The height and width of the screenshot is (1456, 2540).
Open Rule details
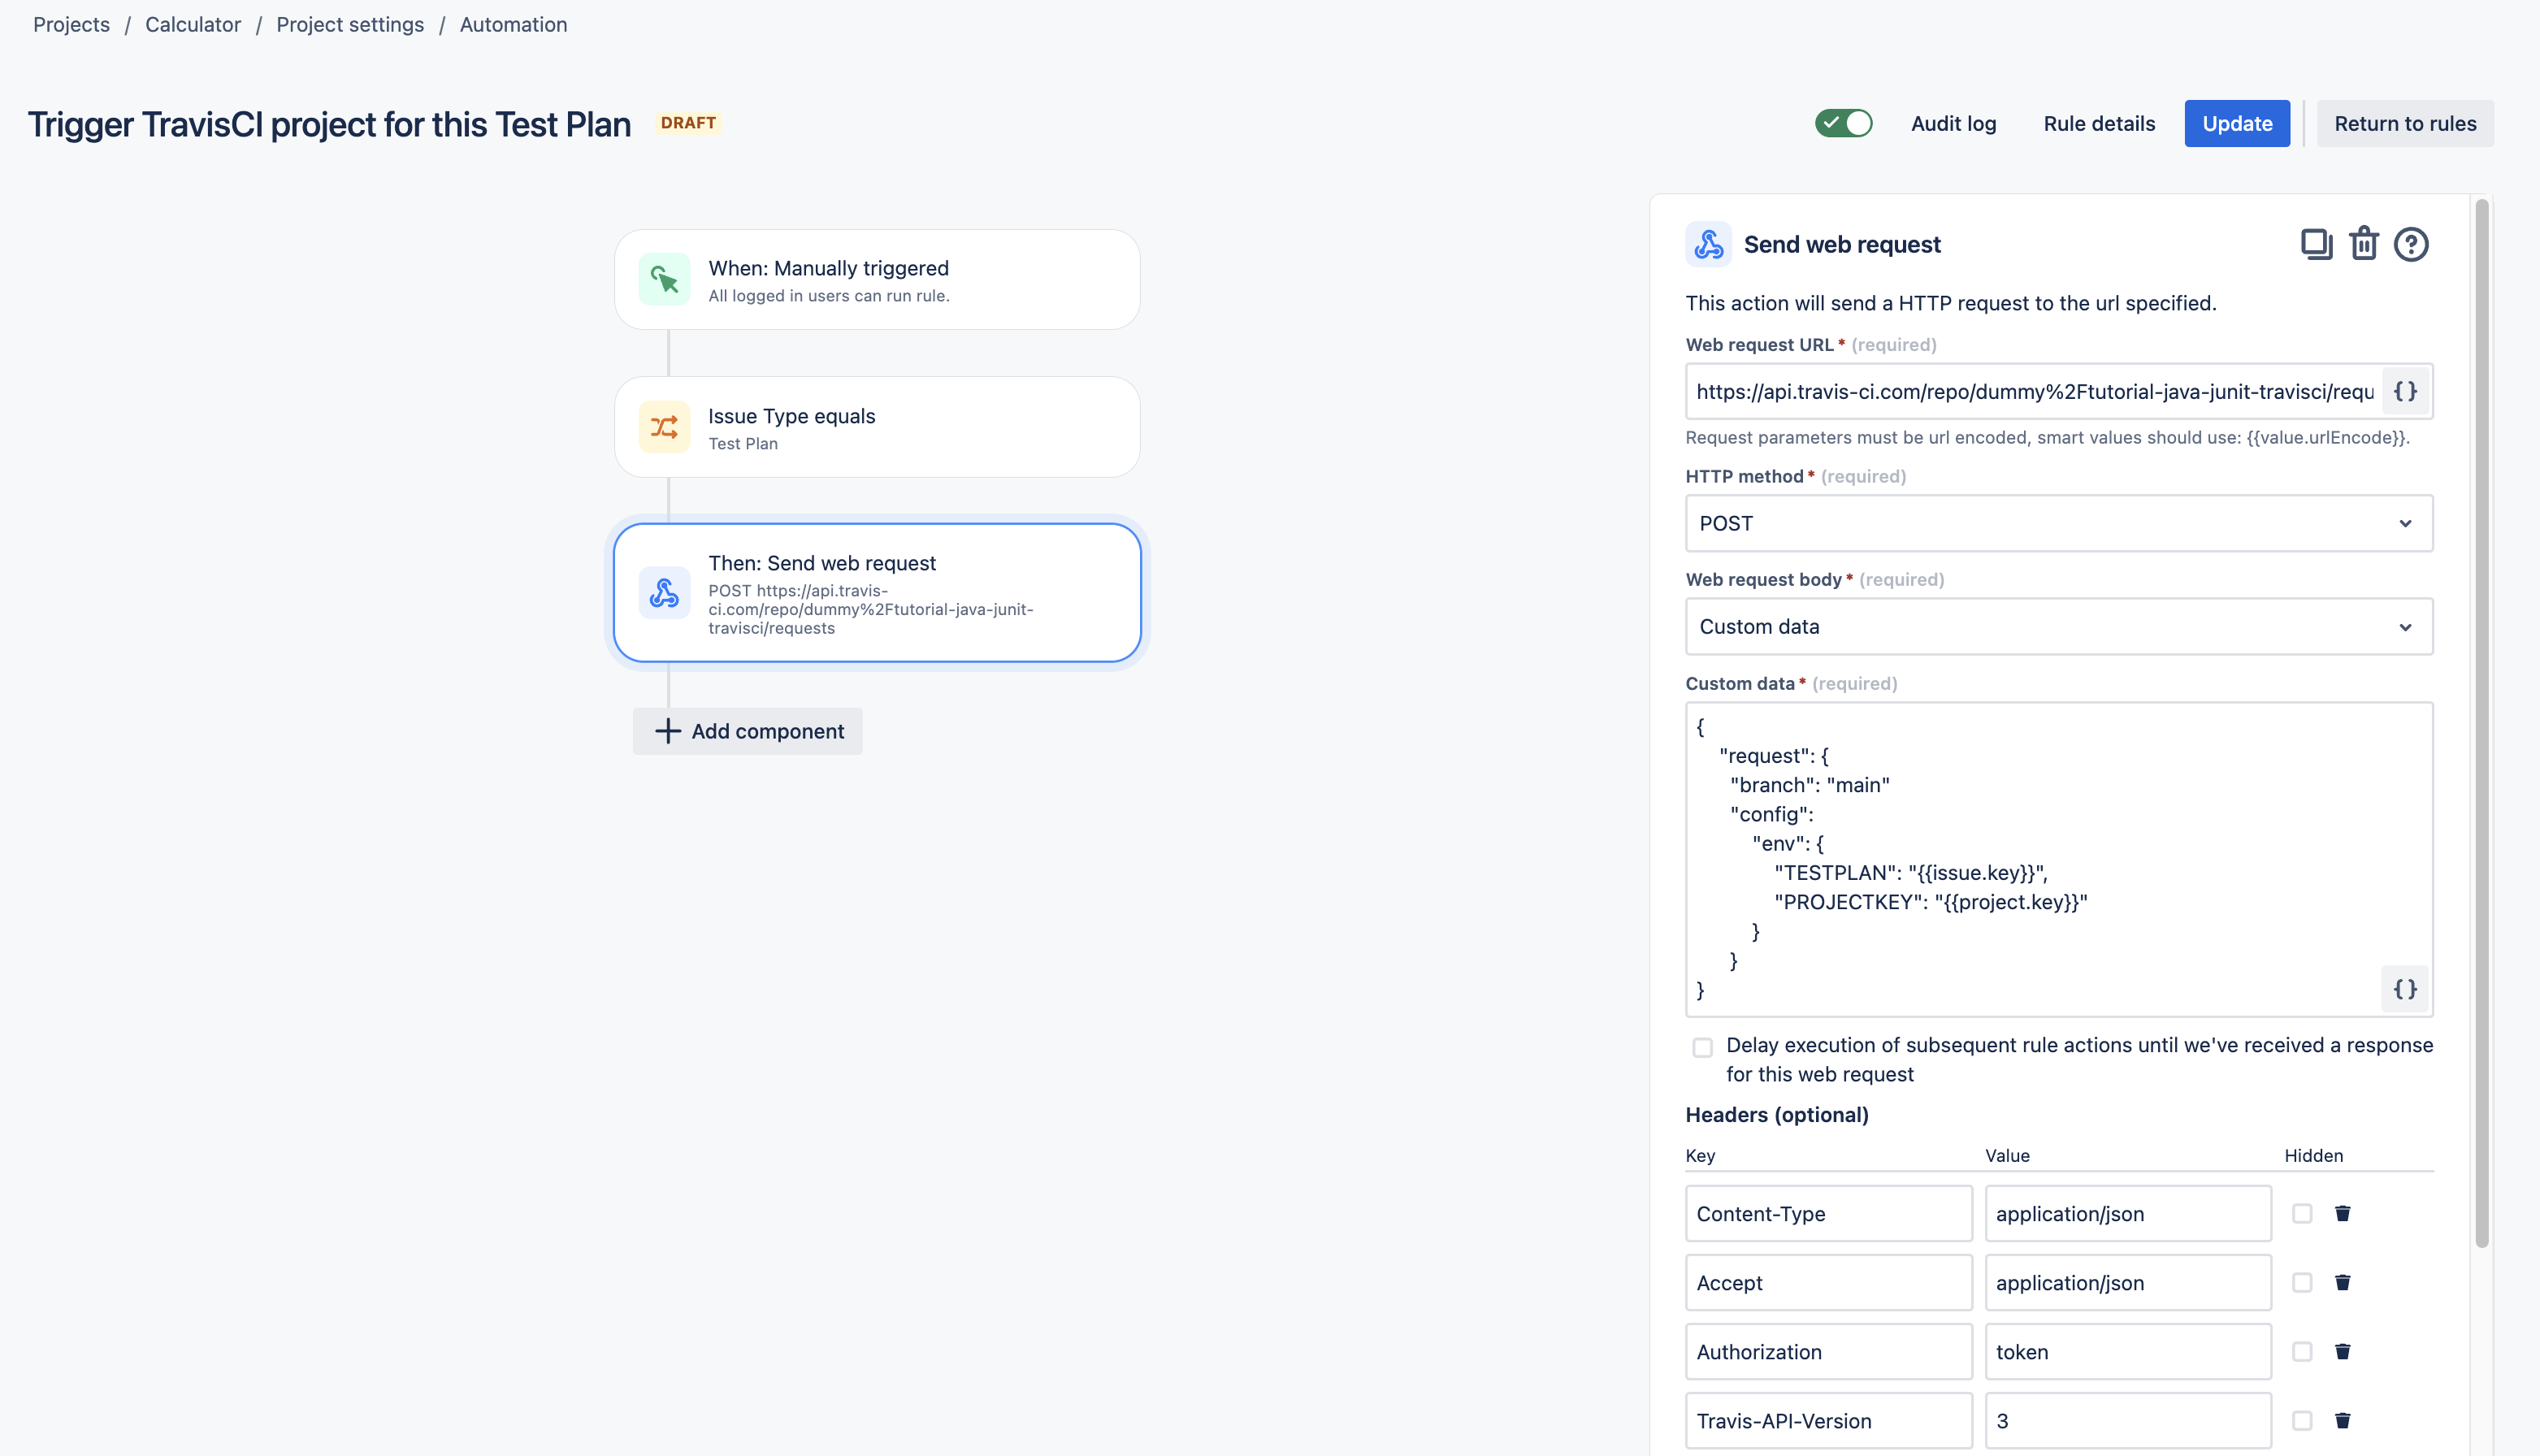pos(2099,123)
